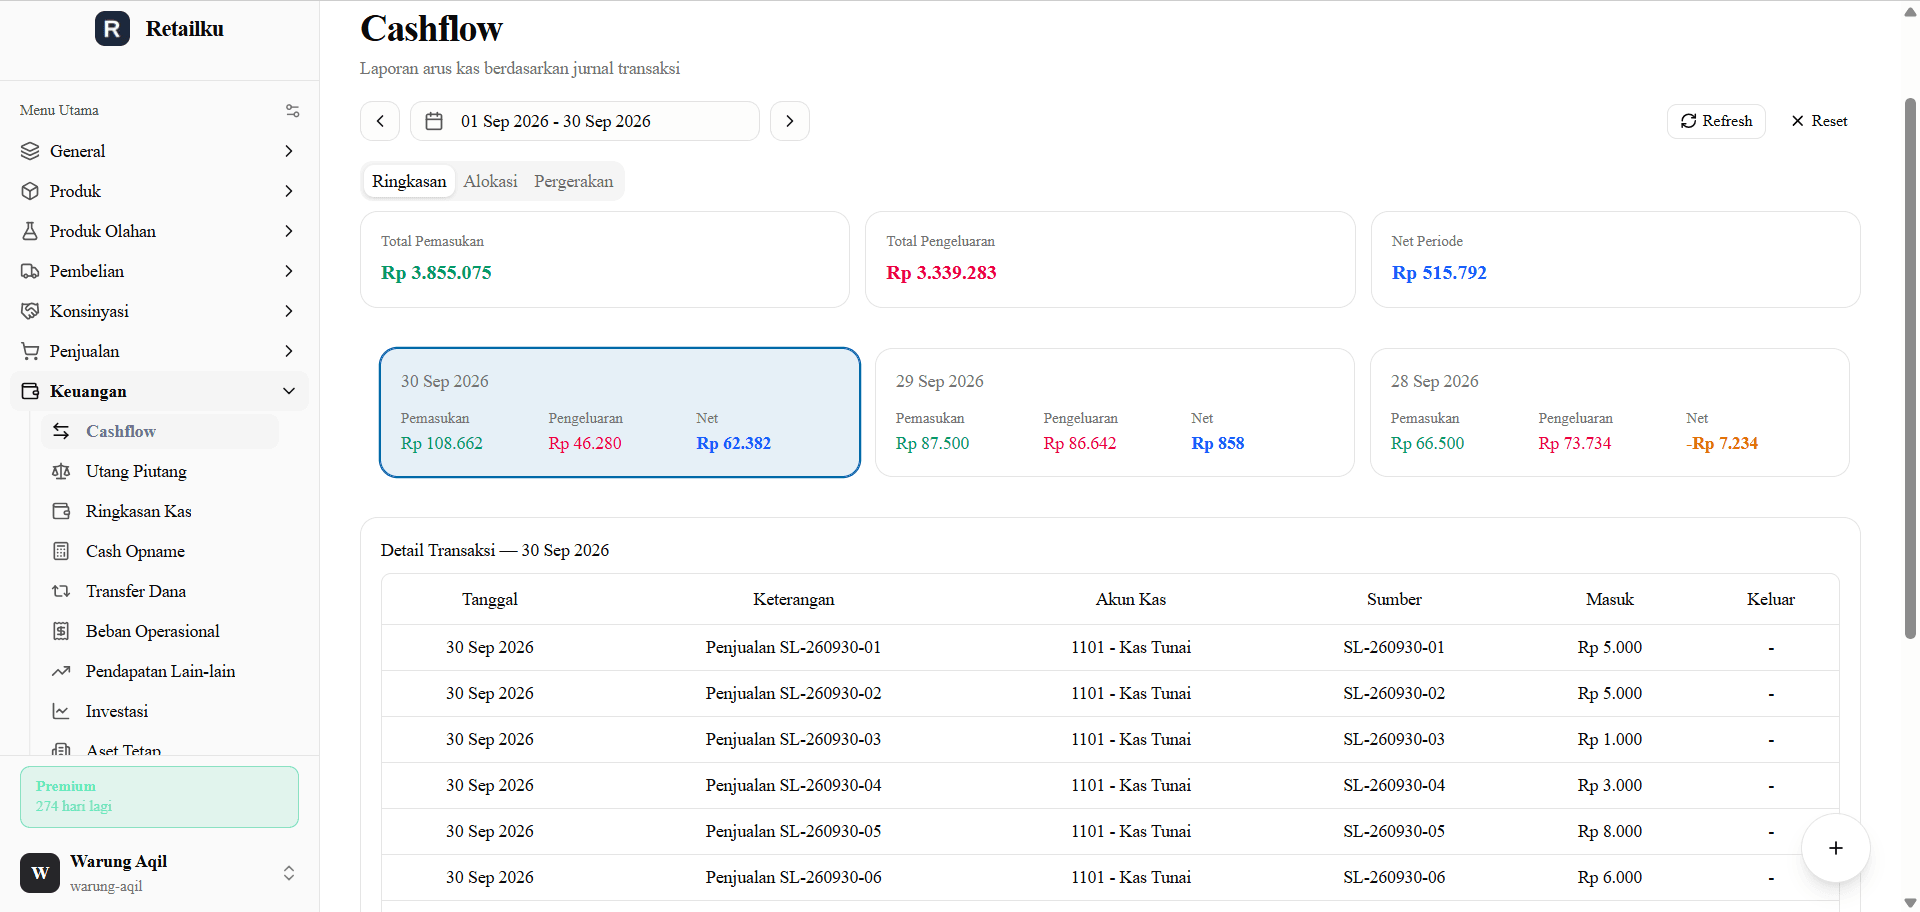Click the Penjualan SL-260930-03 description cell
The height and width of the screenshot is (912, 1920).
point(793,739)
